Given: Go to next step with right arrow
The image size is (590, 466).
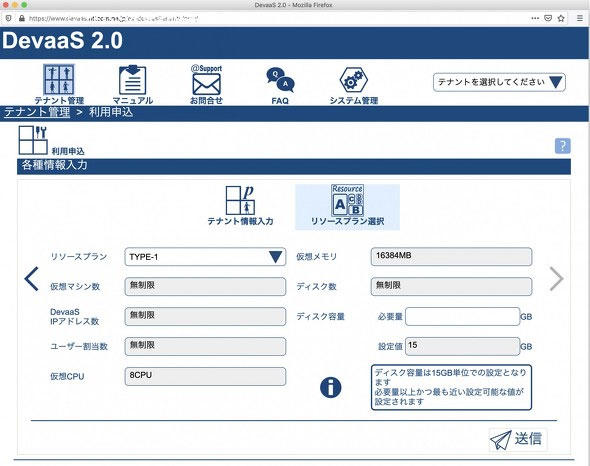Looking at the screenshot, I should click(556, 279).
